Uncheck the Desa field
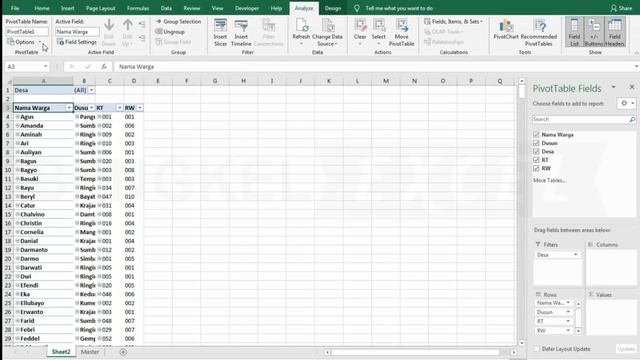 point(536,151)
